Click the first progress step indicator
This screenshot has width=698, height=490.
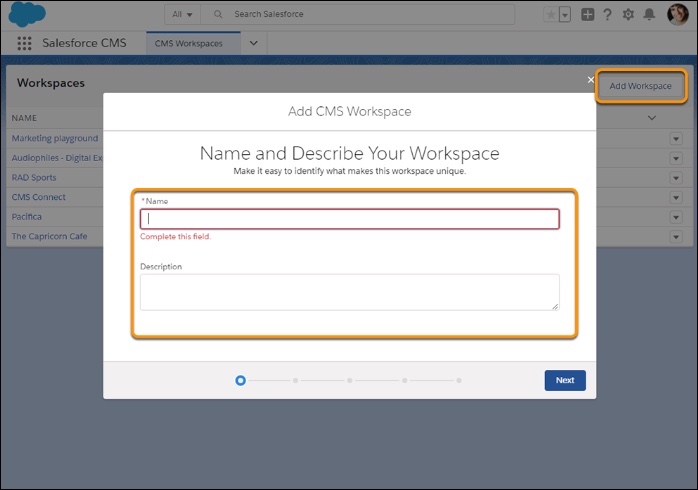click(x=240, y=380)
